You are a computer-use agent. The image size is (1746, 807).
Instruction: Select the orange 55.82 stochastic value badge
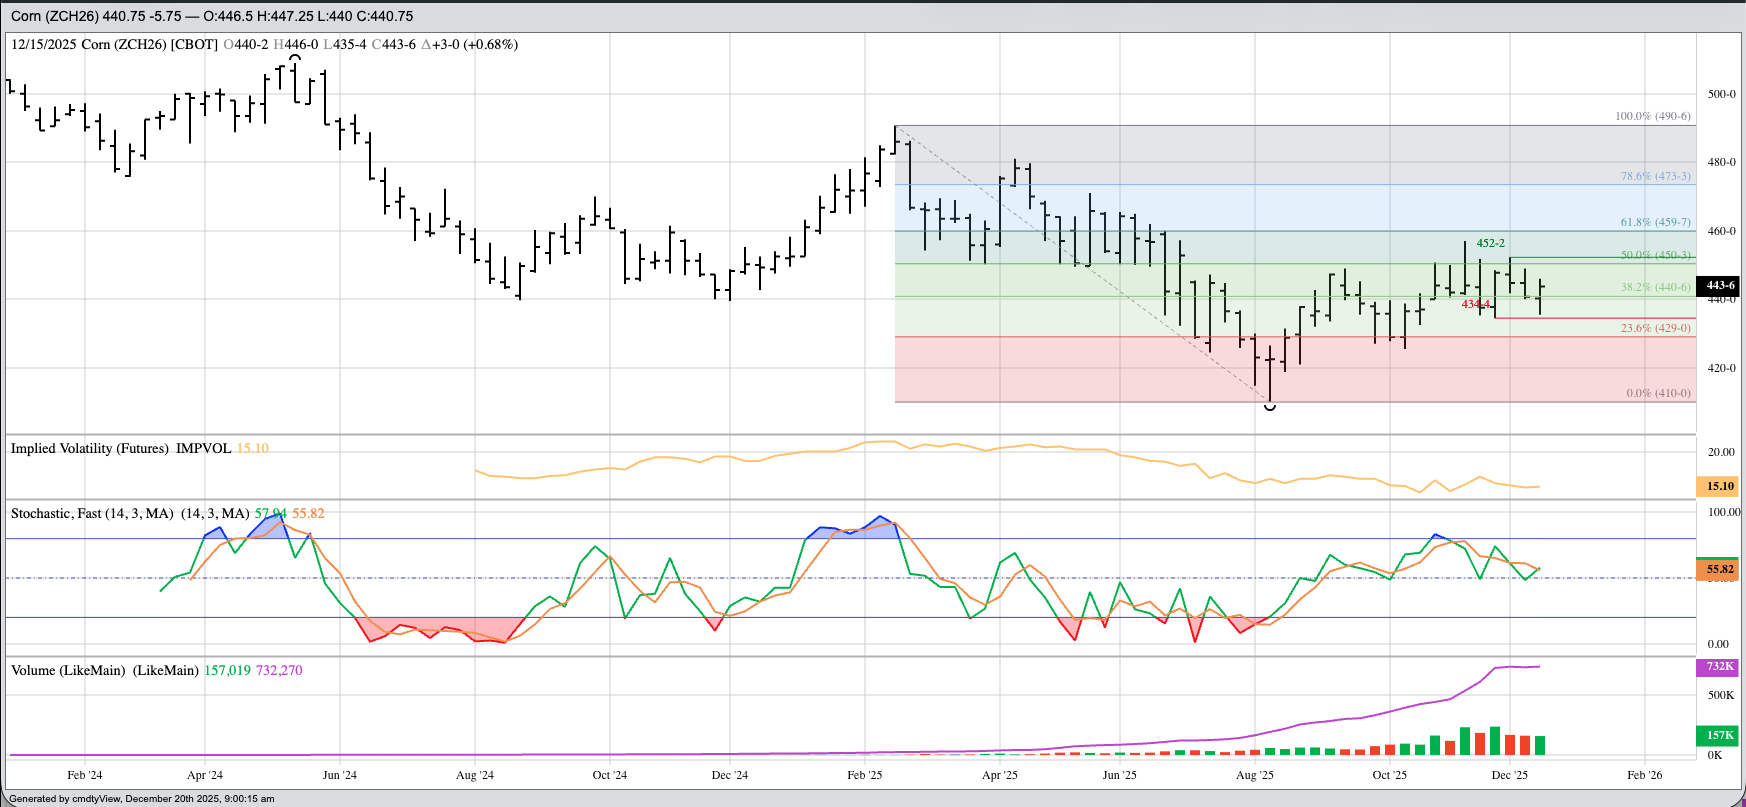(x=1720, y=569)
